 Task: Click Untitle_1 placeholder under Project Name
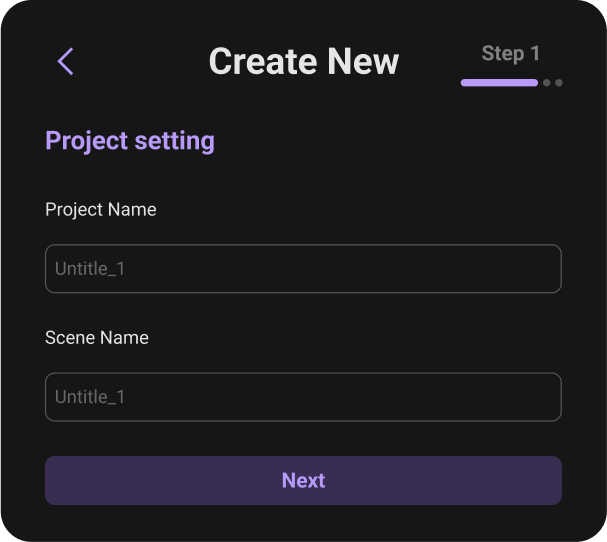pos(90,269)
